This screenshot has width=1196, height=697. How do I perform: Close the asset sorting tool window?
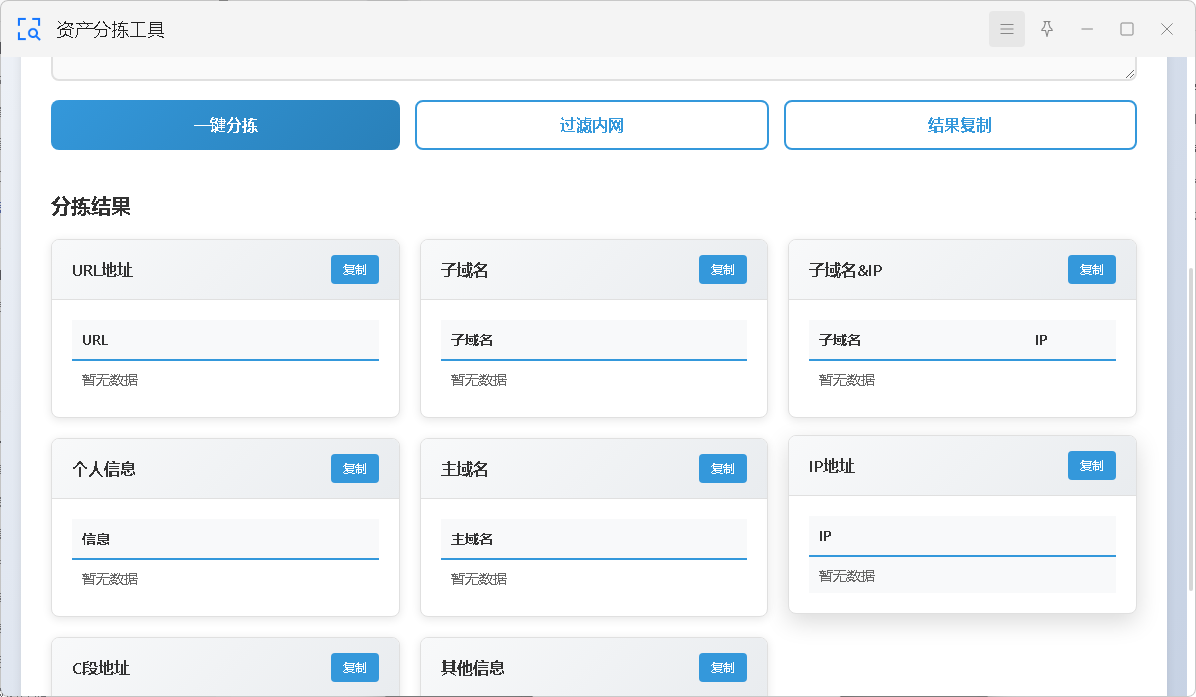(1167, 29)
